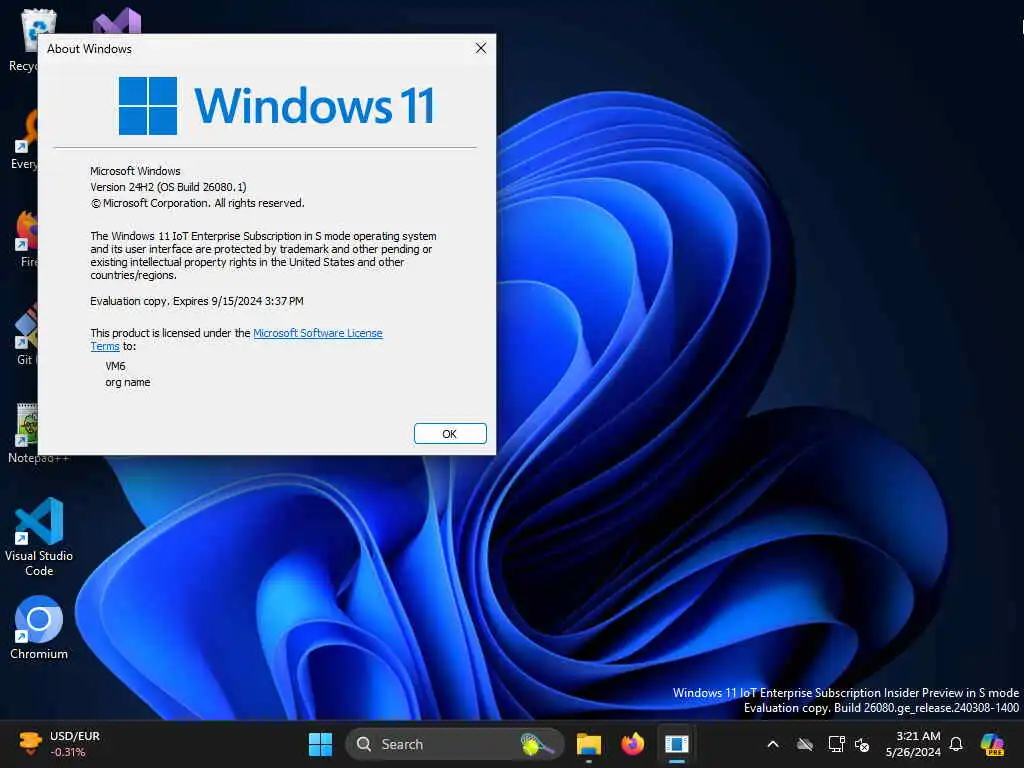This screenshot has width=1024, height=768.
Task: Click OK in About Windows dialog
Action: pyautogui.click(x=450, y=434)
